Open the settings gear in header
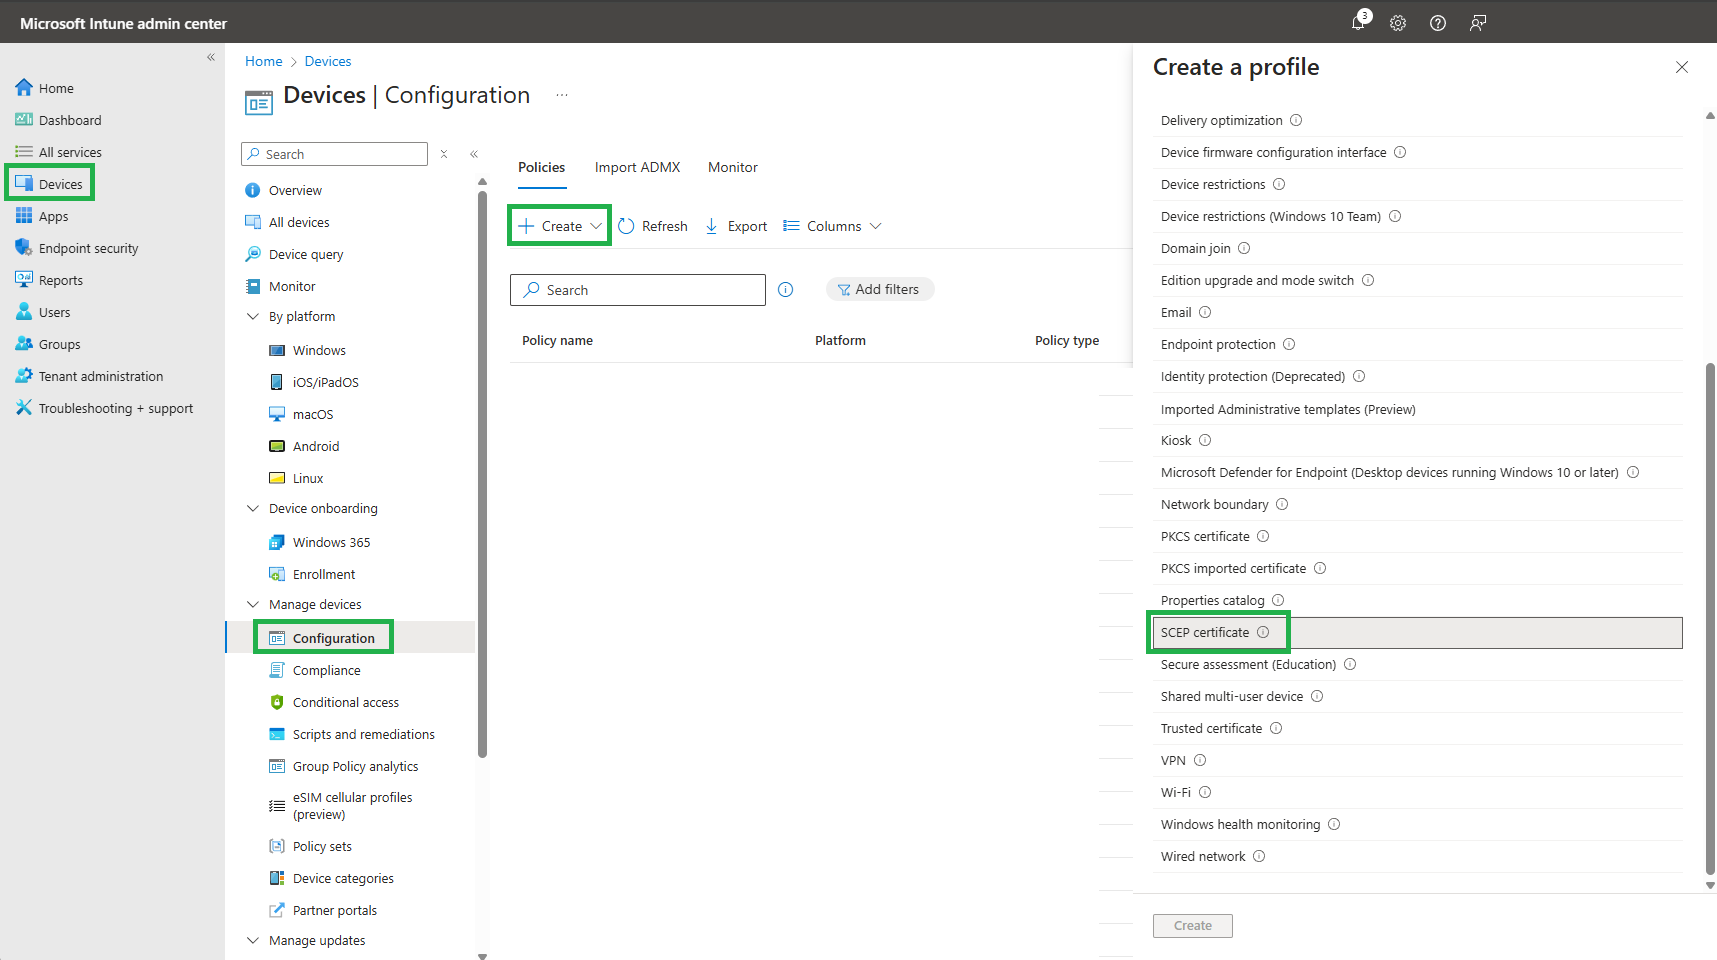This screenshot has width=1717, height=960. [x=1398, y=23]
